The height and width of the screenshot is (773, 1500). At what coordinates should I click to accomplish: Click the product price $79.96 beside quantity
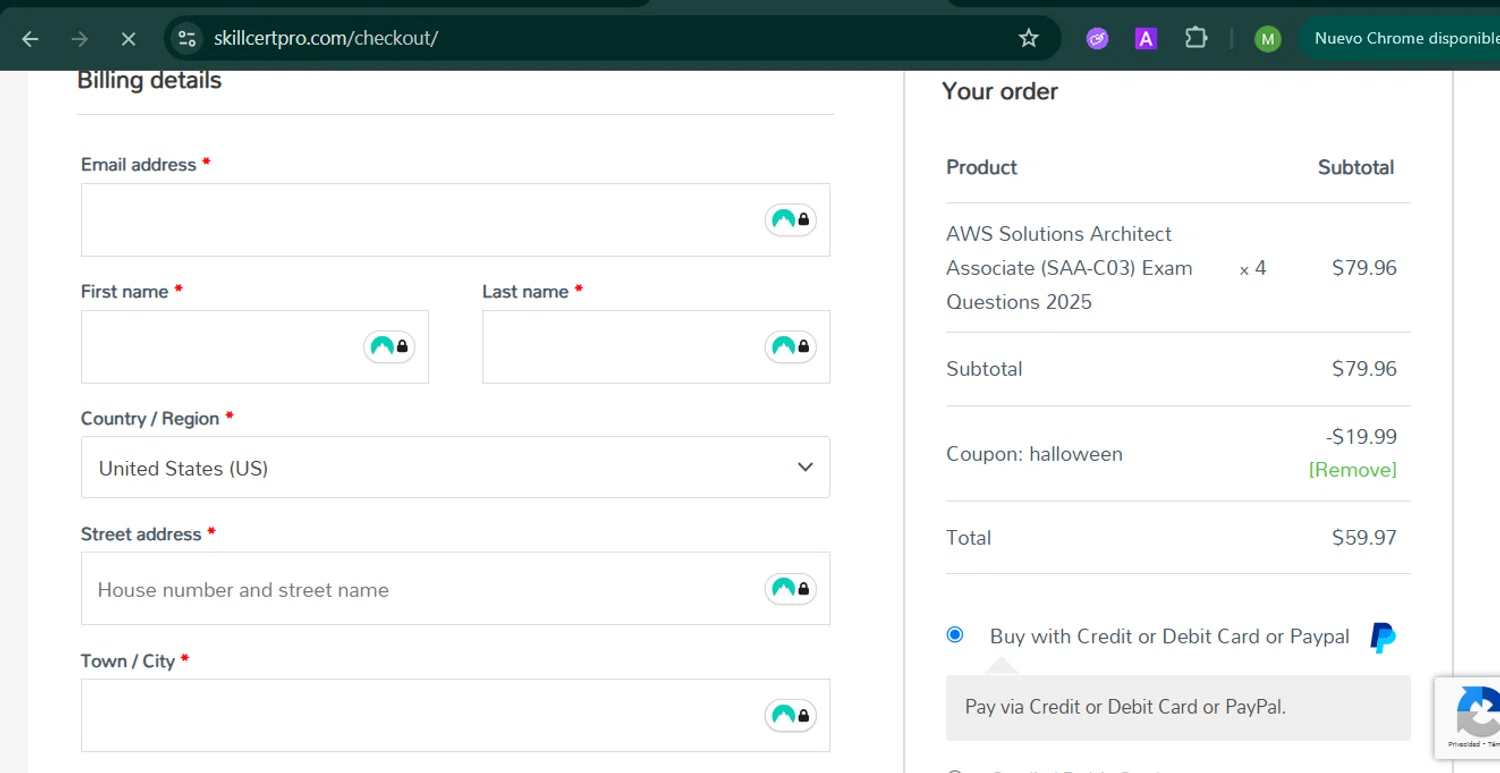tap(1364, 268)
